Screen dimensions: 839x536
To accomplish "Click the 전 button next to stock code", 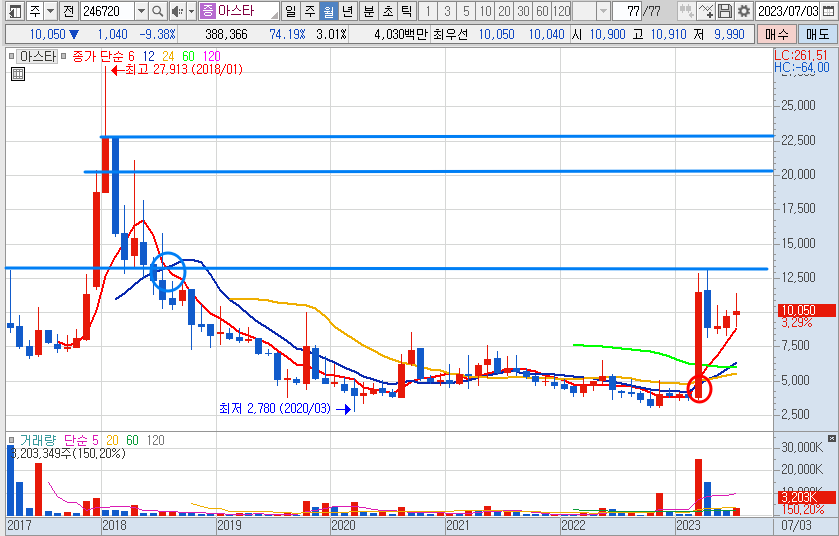I will [x=68, y=11].
